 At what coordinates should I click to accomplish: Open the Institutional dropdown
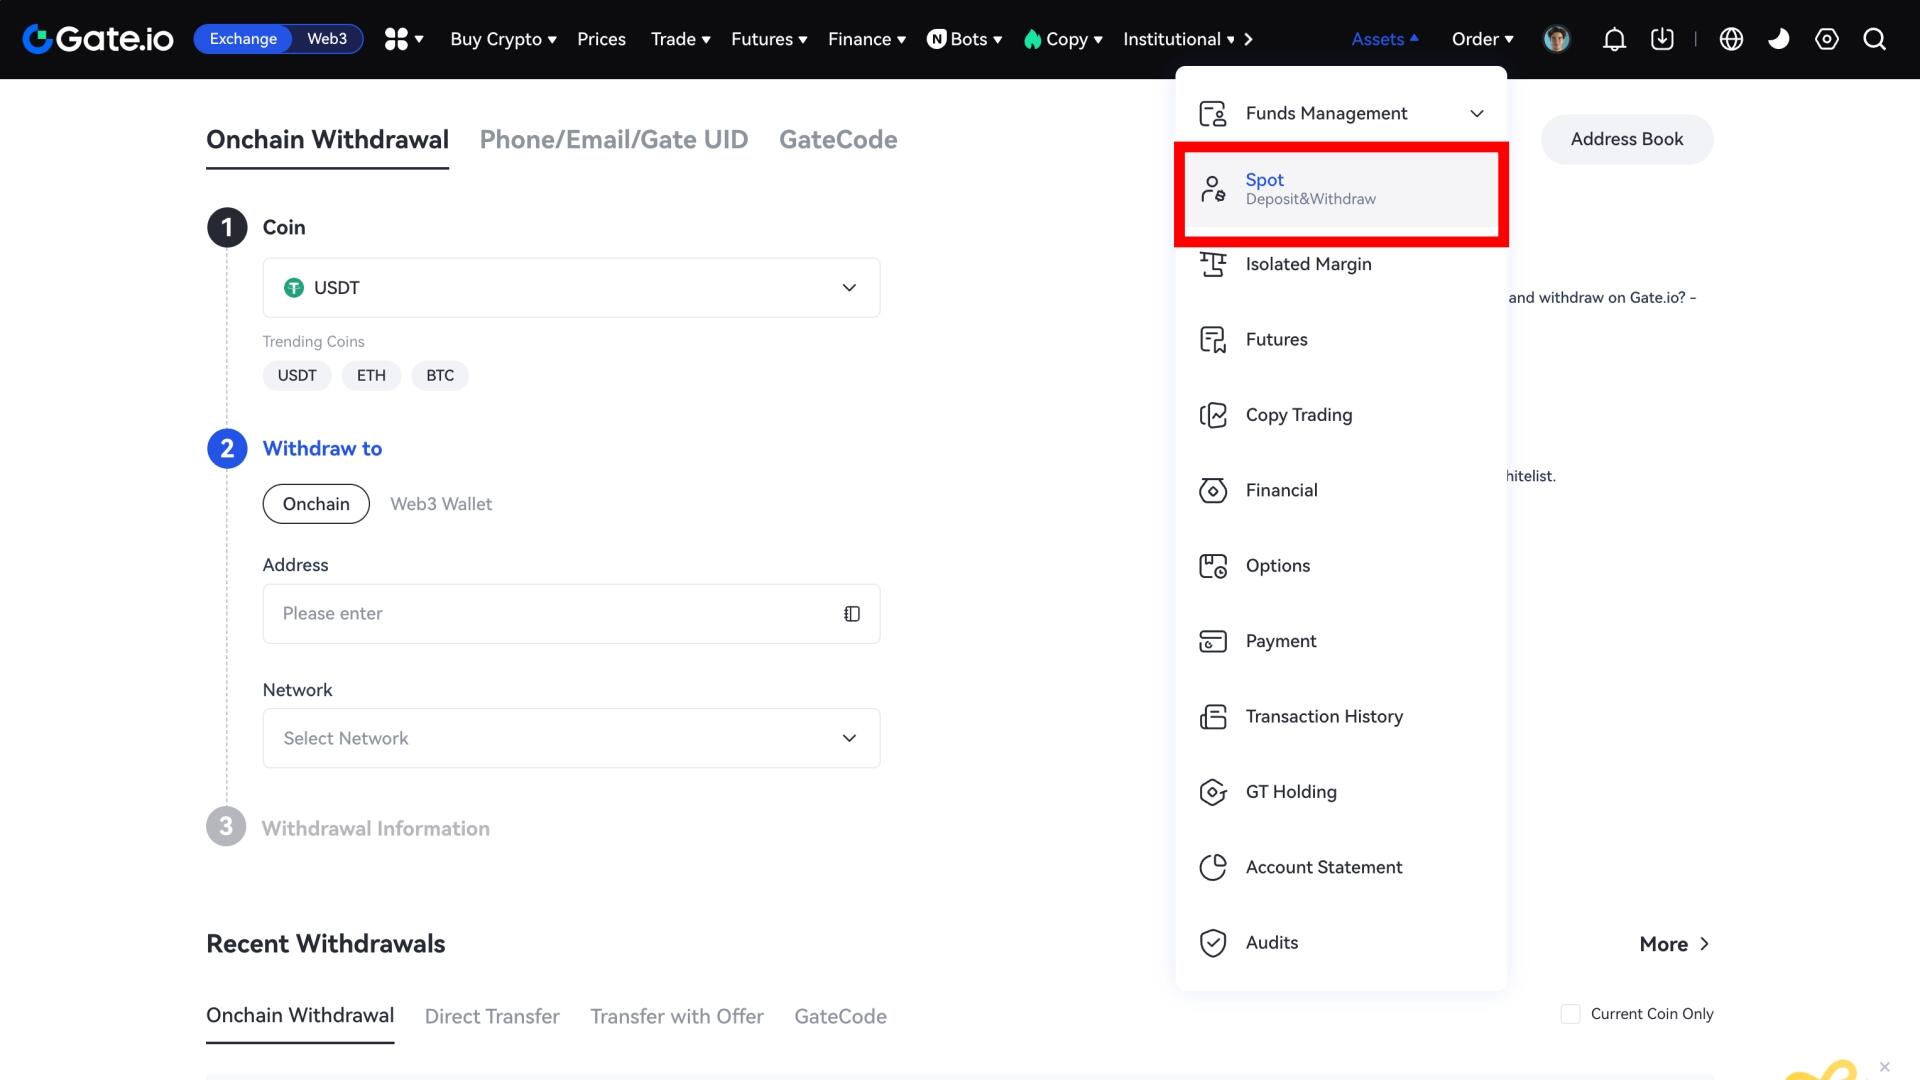(x=1178, y=39)
